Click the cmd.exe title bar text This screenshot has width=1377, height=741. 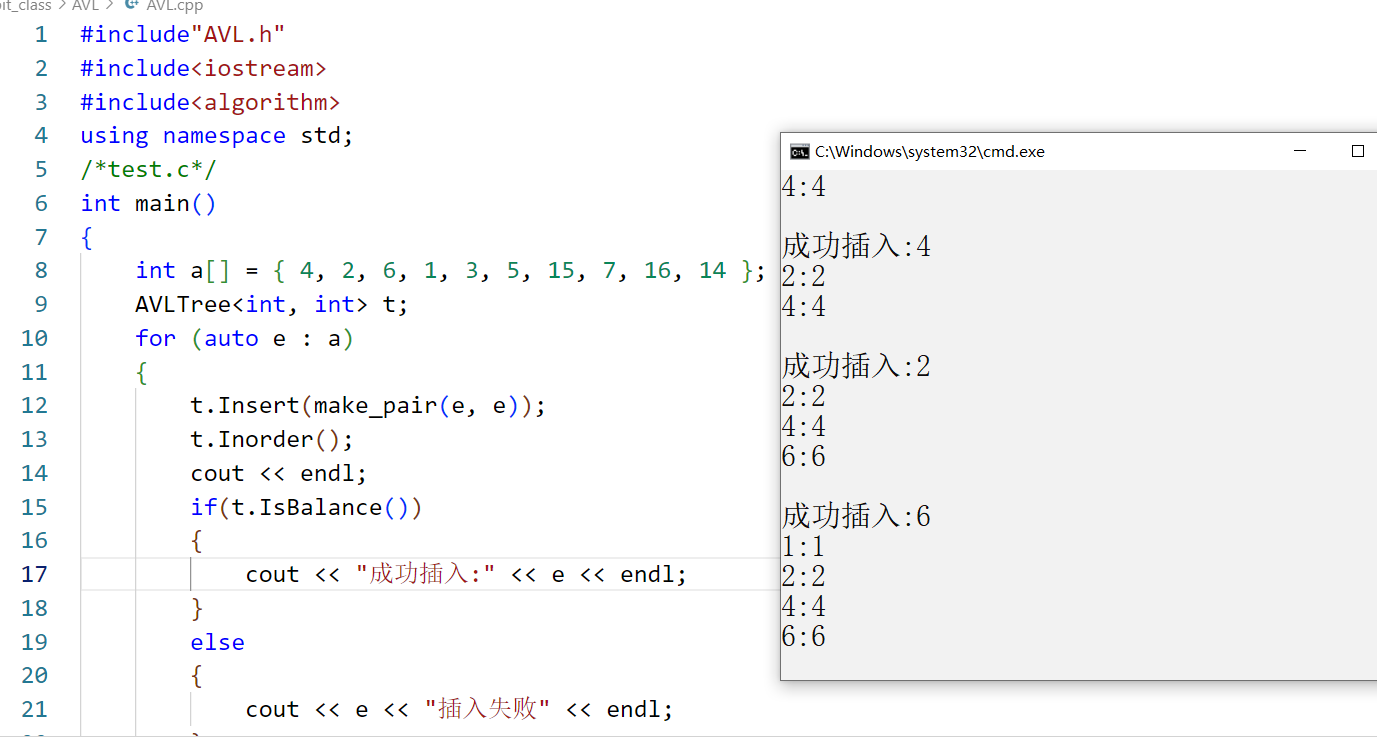(x=930, y=152)
